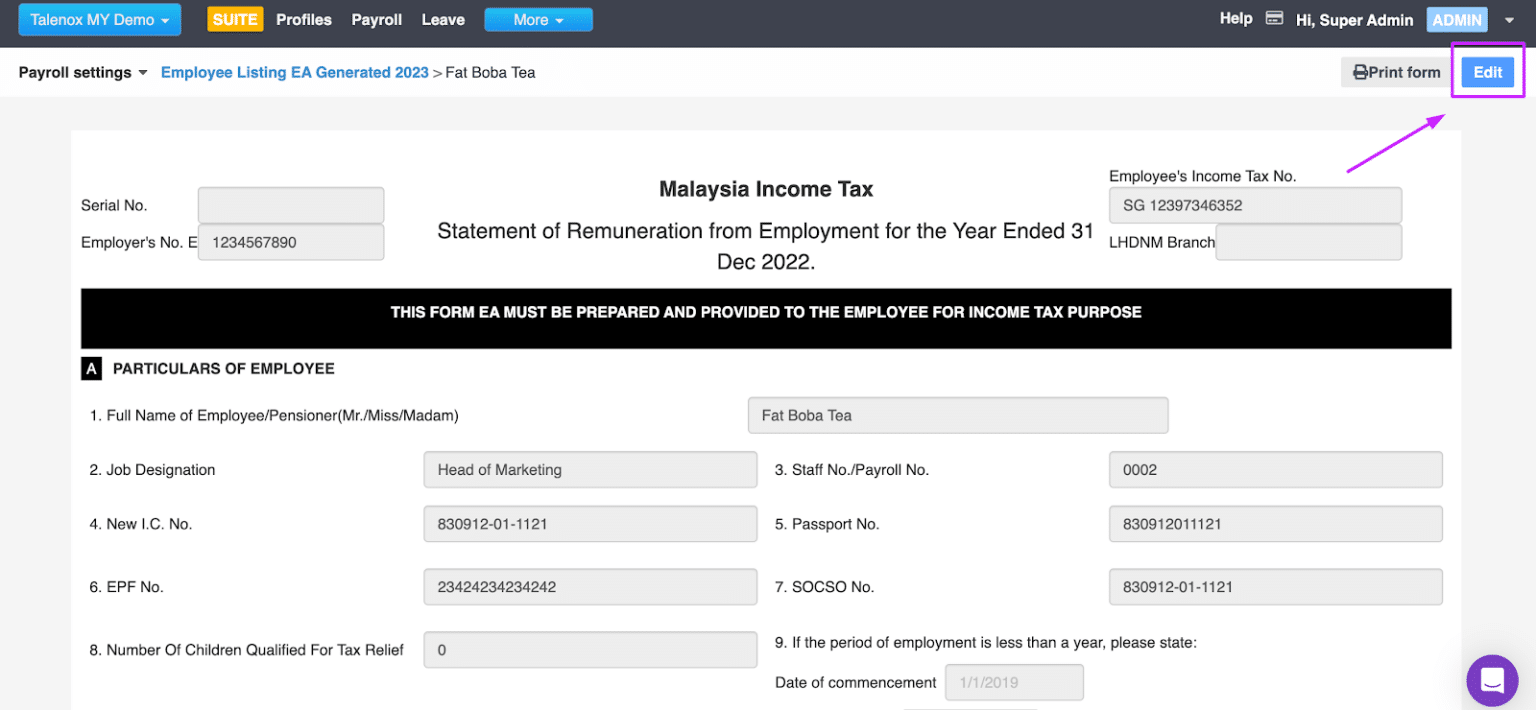Click the Edit button

click(1487, 72)
